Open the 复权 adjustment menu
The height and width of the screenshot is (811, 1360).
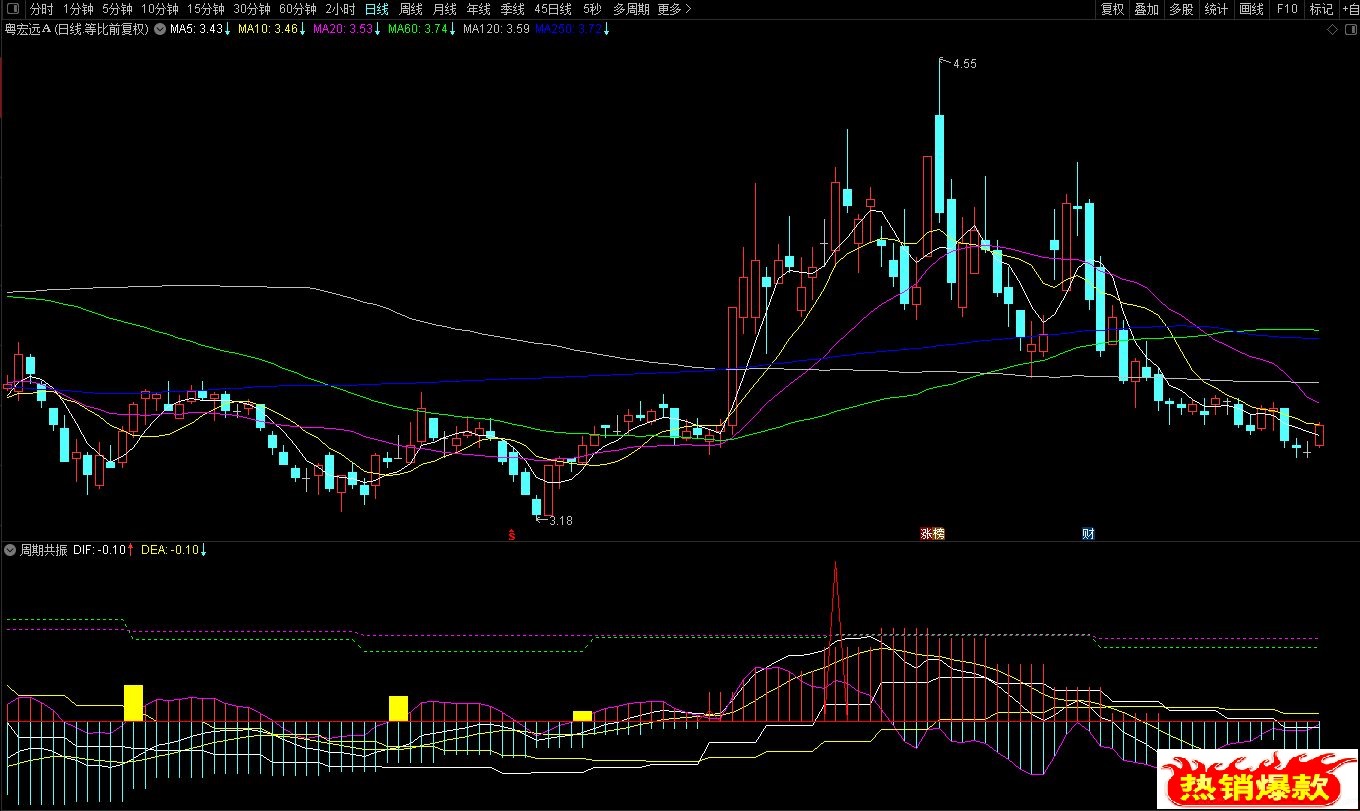(1112, 9)
